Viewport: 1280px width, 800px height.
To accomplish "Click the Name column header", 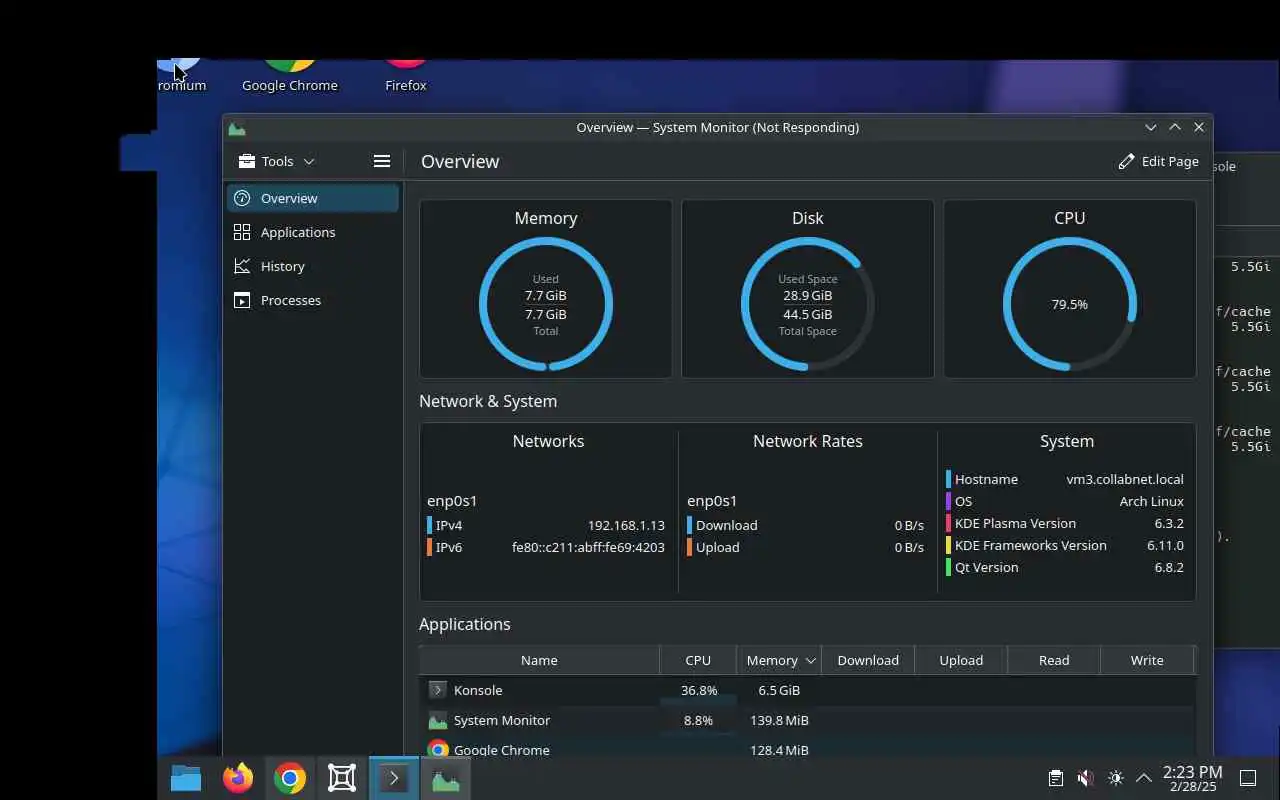I will (x=539, y=660).
